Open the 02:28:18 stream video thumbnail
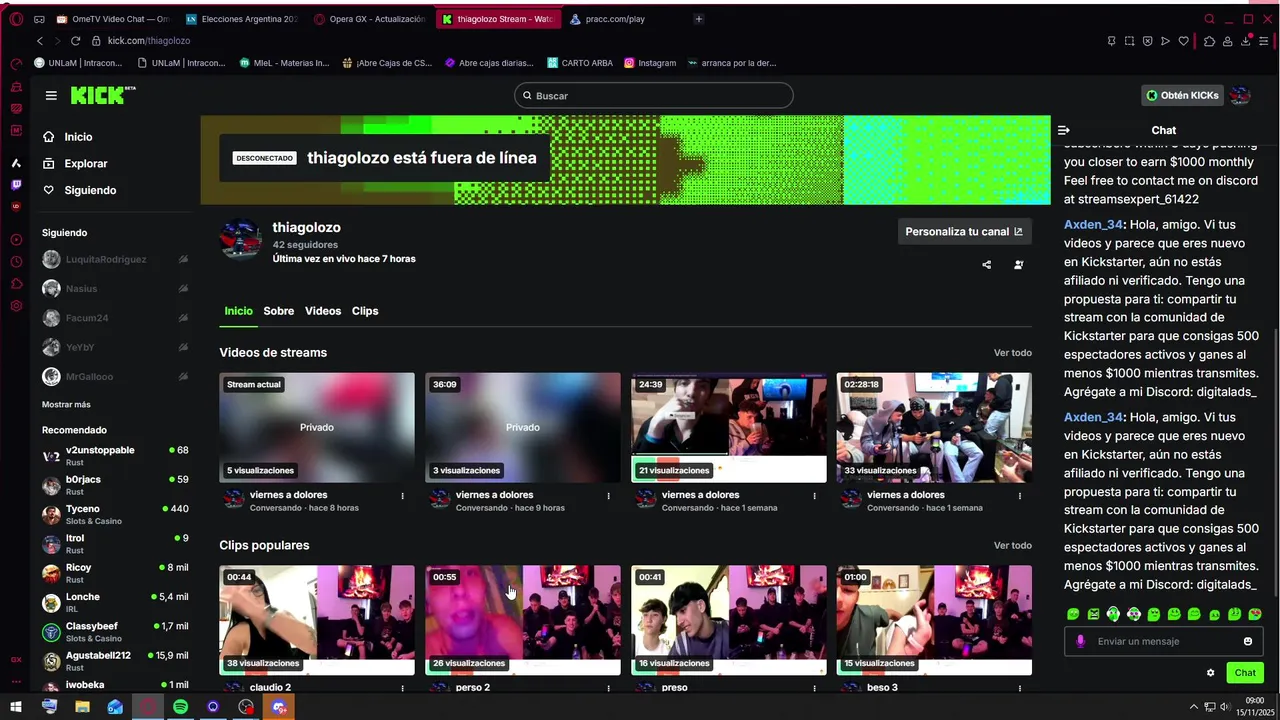Viewport: 1280px width, 720px height. point(934,428)
